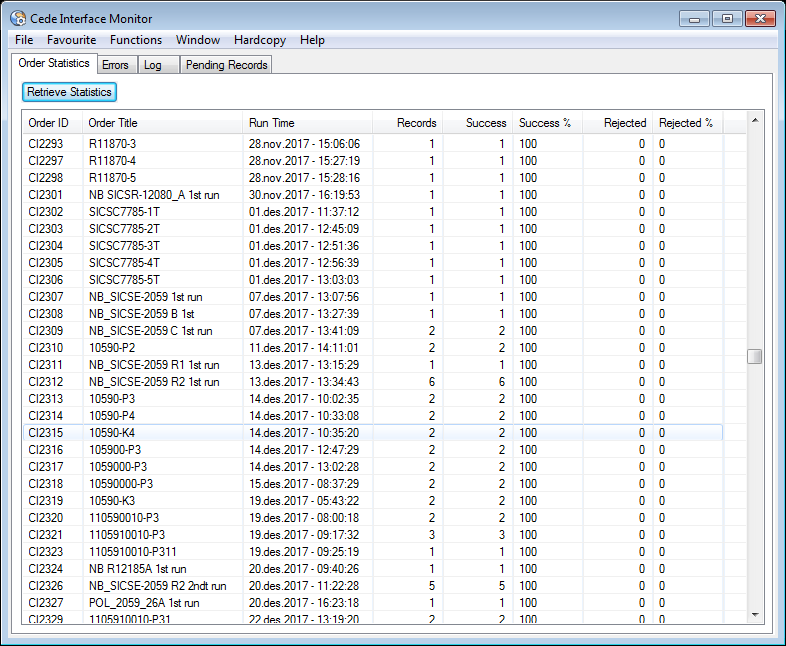This screenshot has width=786, height=646.
Task: Sort by the Run Time column header
Action: click(x=272, y=123)
